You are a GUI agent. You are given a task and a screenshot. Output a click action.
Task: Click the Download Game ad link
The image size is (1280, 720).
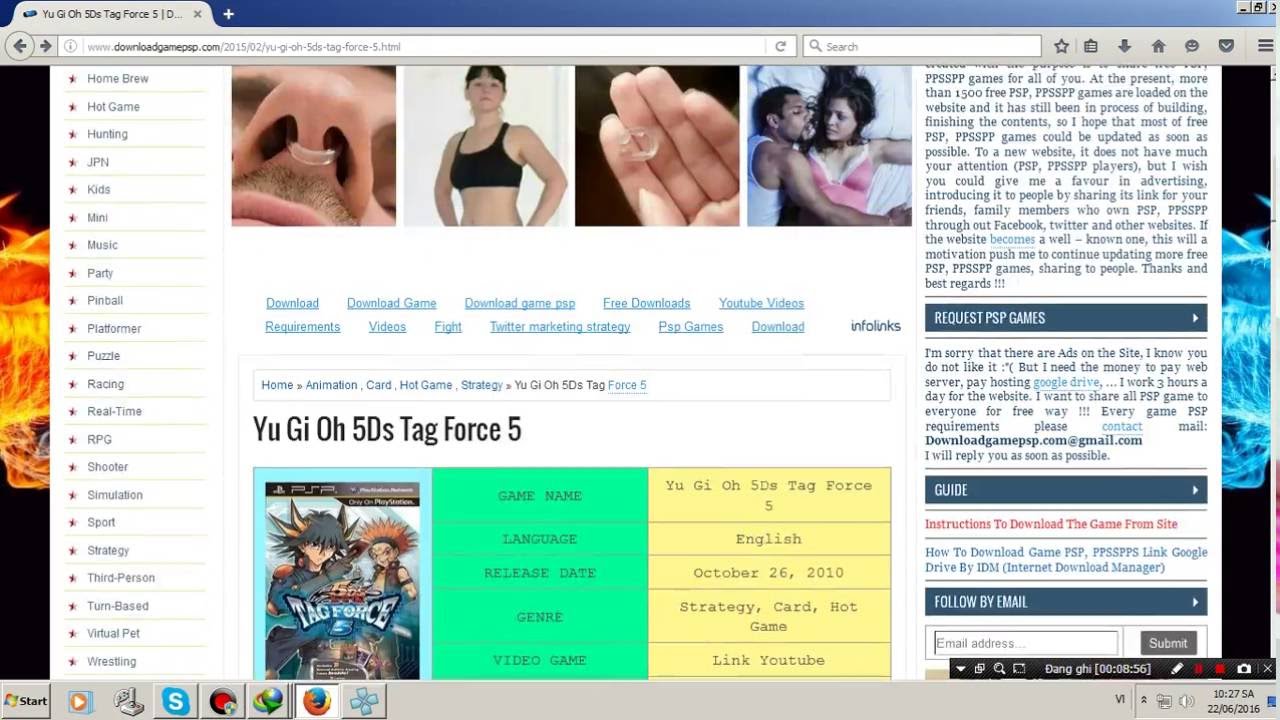pyautogui.click(x=391, y=303)
